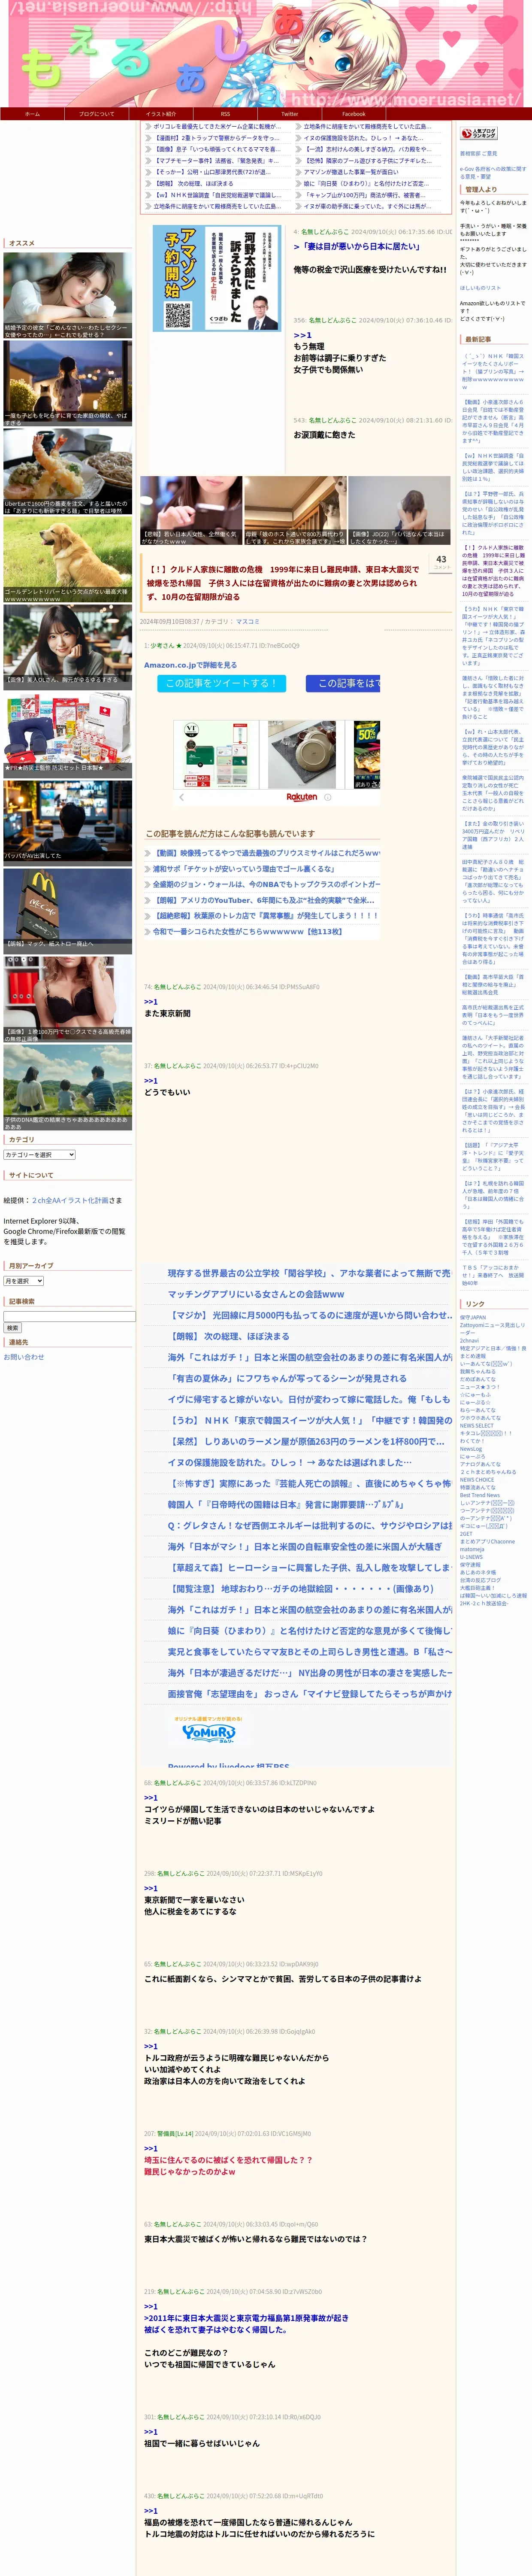
Task: Open 「有吉の夏休み」にフワちゃん link
Action: [287, 1378]
